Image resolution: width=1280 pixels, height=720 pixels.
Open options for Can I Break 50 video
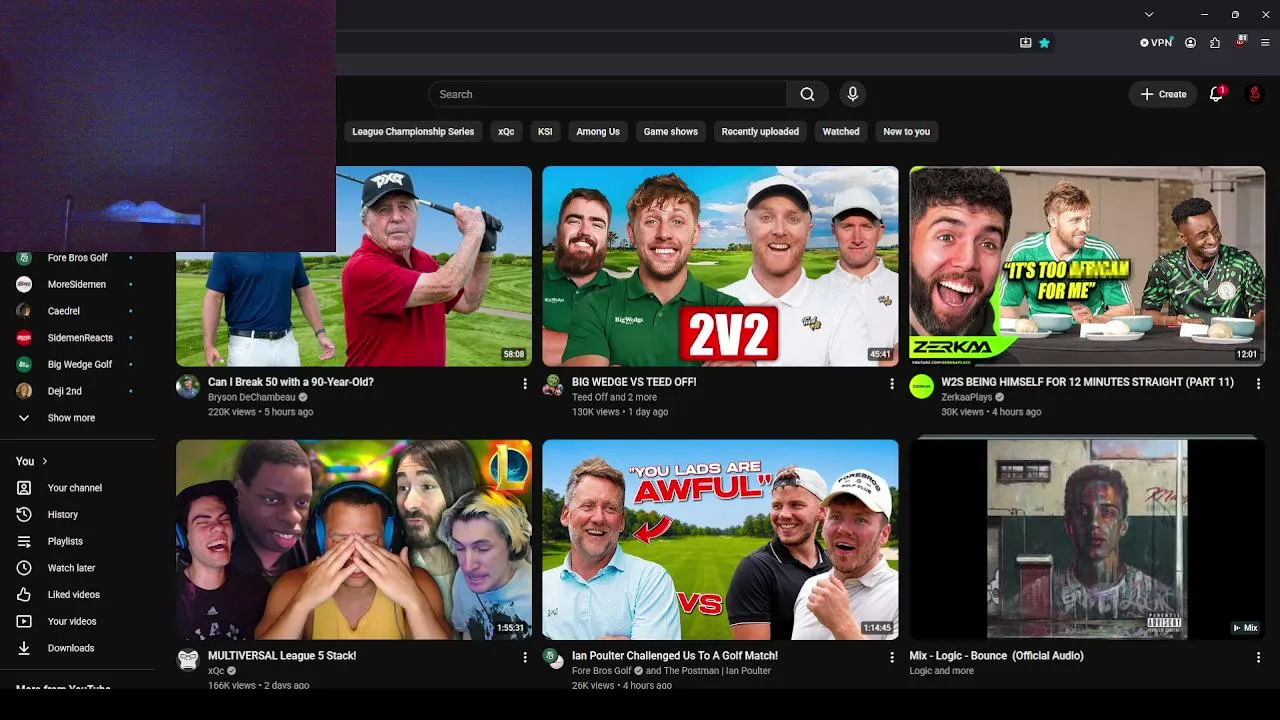525,383
